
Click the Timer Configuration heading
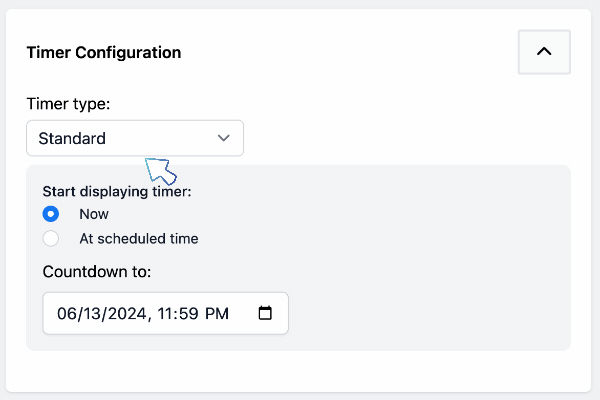[x=104, y=52]
